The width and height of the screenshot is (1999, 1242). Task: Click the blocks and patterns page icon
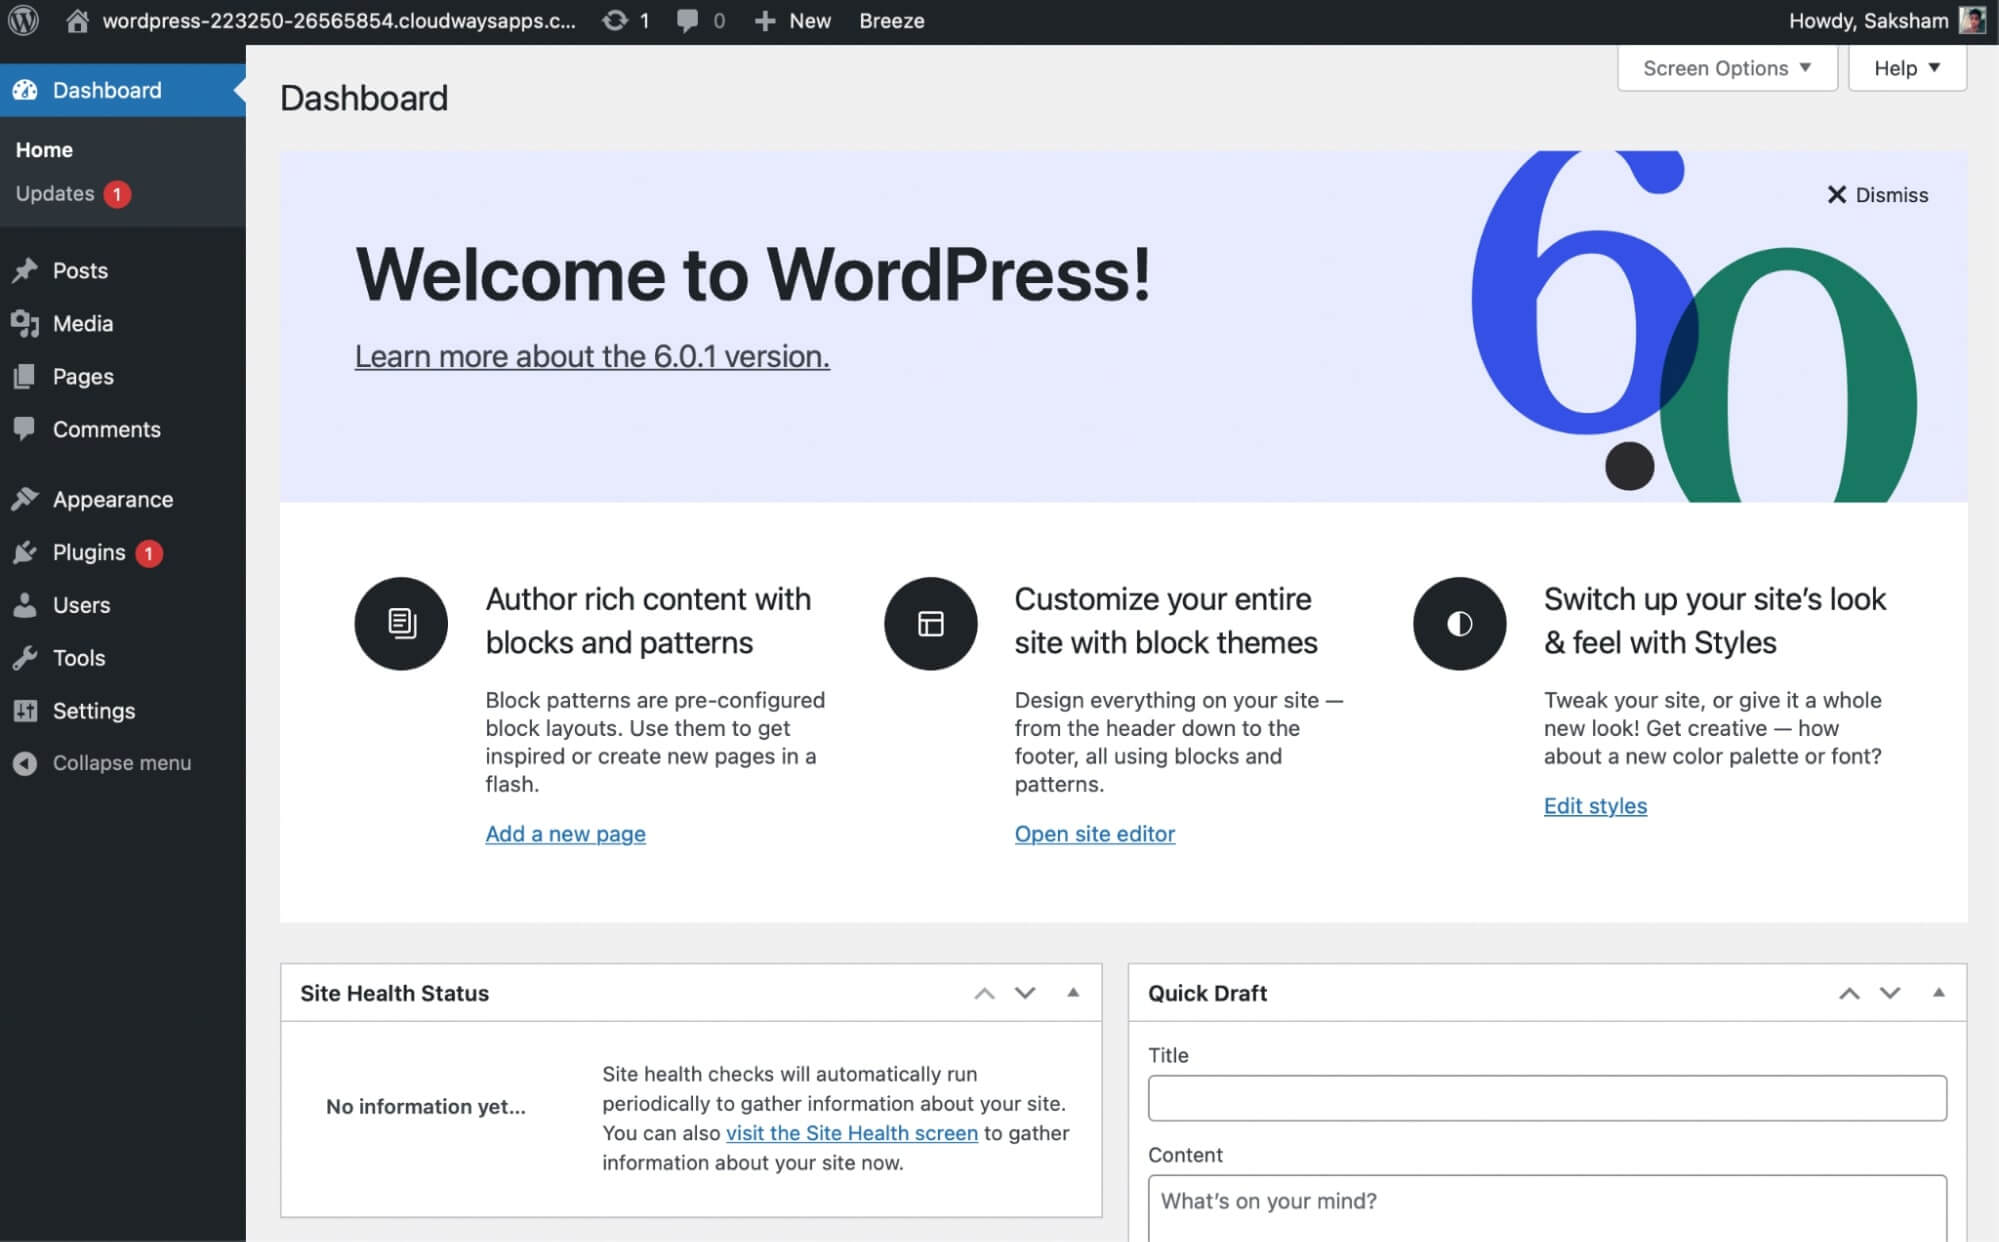coord(401,623)
